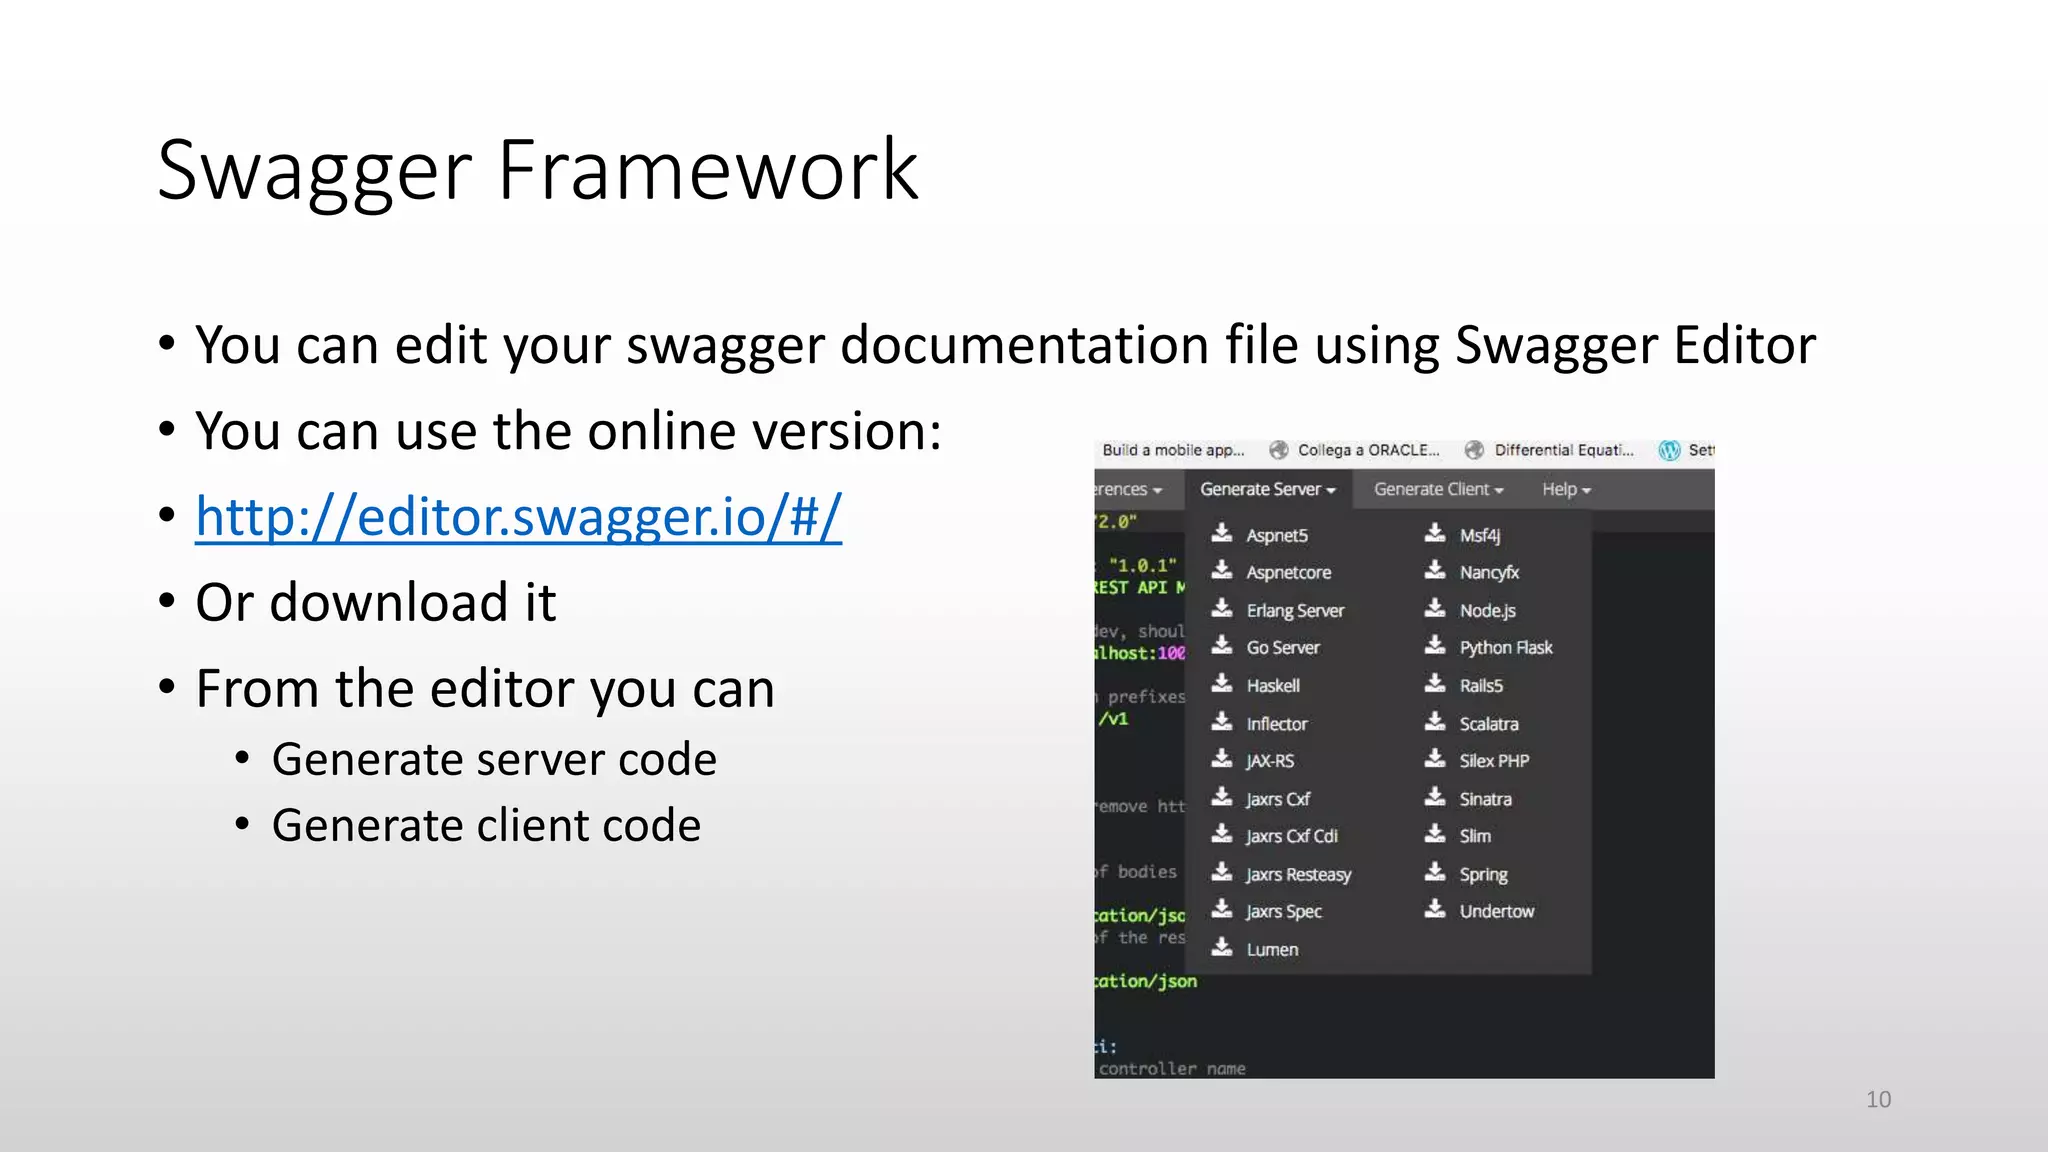
Task: Click download icon beside Jaxrs Spec
Action: pos(1222,908)
